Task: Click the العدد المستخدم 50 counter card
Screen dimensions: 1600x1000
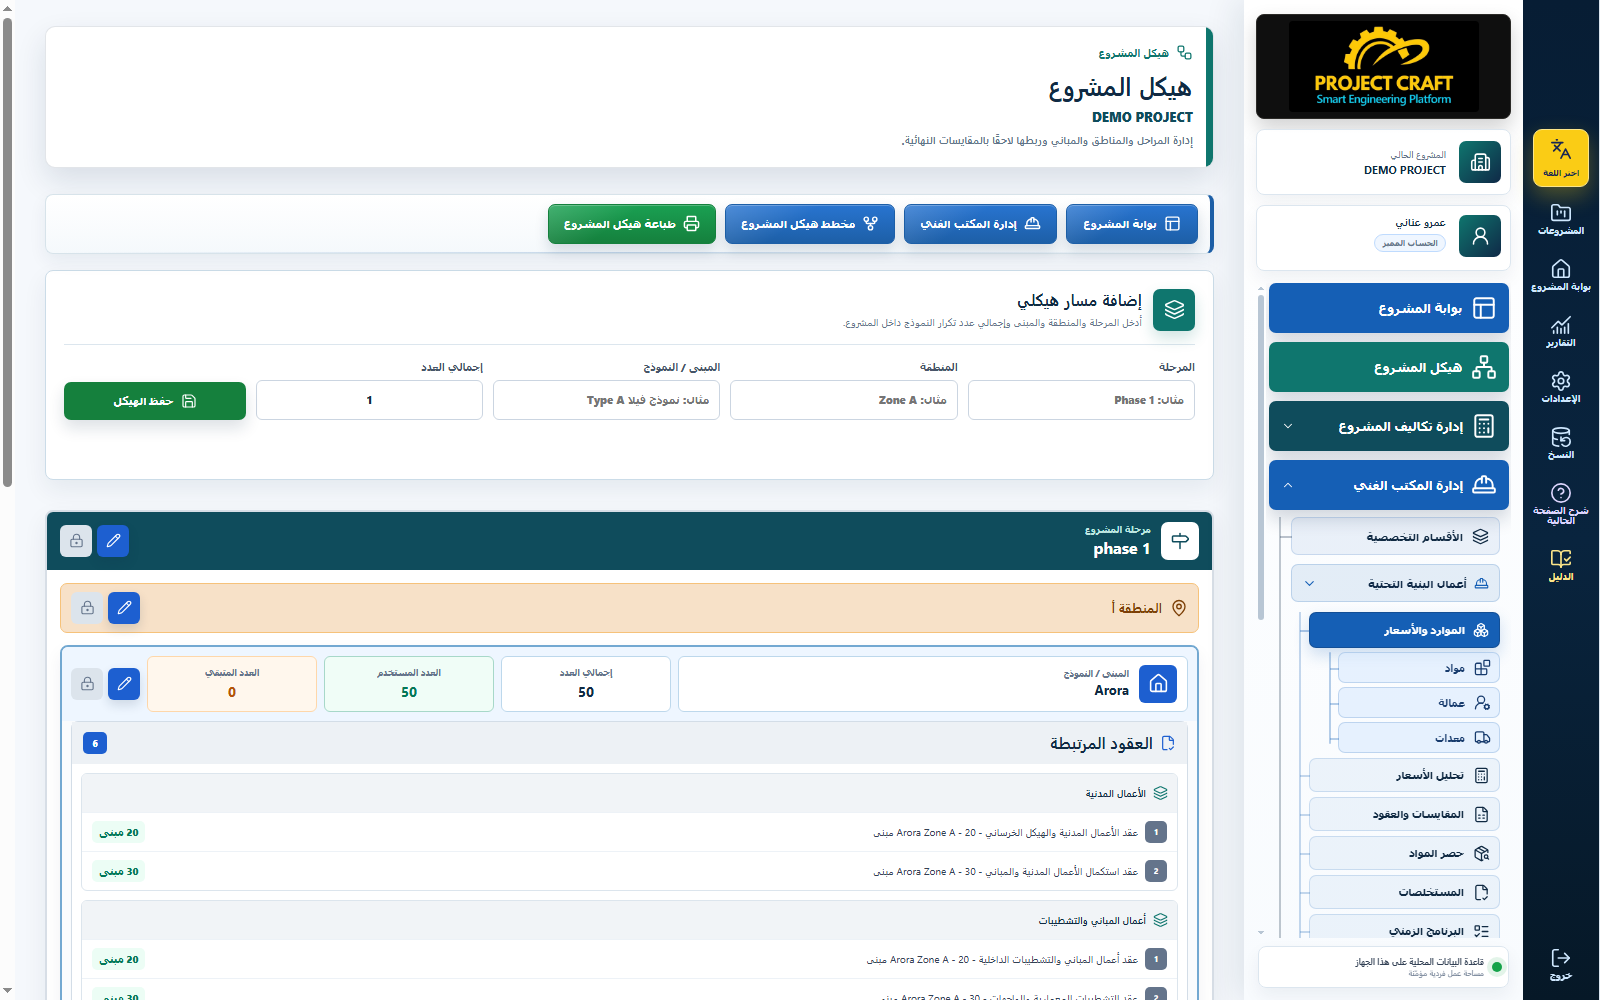Action: point(409,684)
